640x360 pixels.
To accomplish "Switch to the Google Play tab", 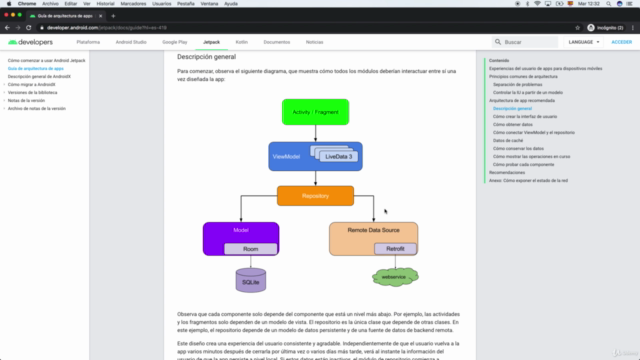I will click(175, 42).
